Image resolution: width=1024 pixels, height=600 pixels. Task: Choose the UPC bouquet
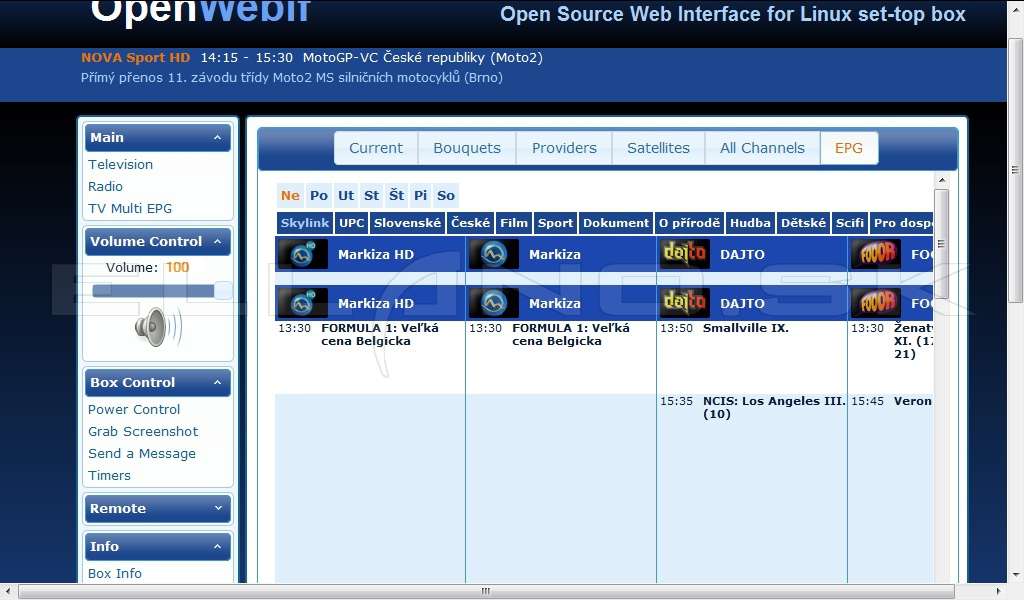point(351,223)
